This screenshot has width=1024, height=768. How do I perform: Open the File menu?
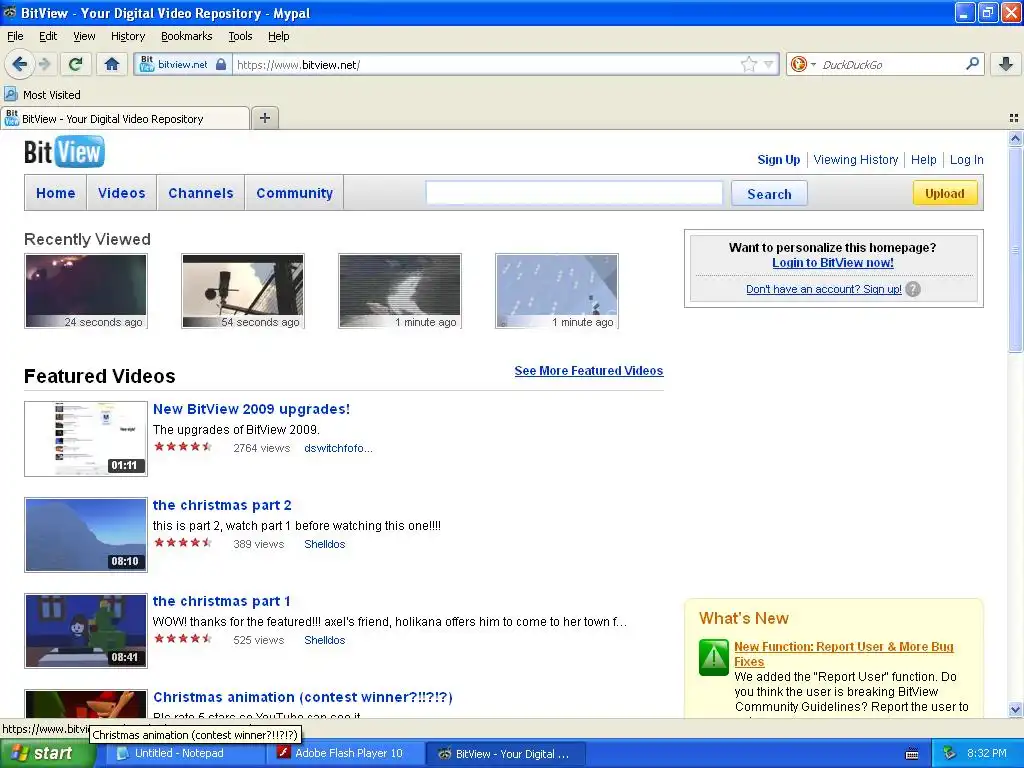[x=15, y=36]
